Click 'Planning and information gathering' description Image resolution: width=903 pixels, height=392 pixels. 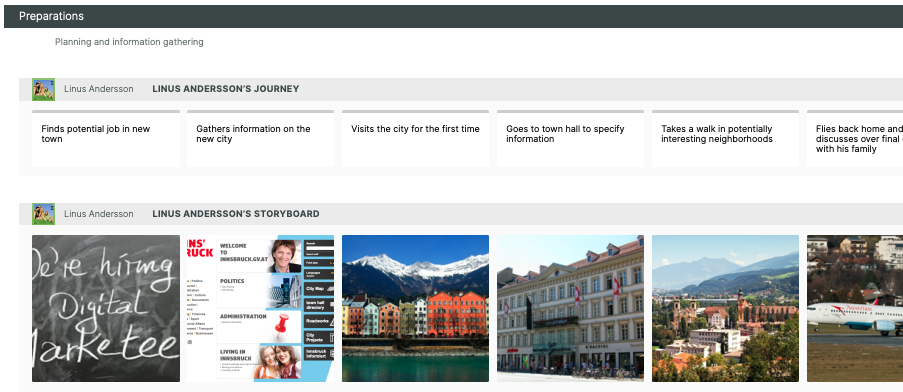click(129, 42)
